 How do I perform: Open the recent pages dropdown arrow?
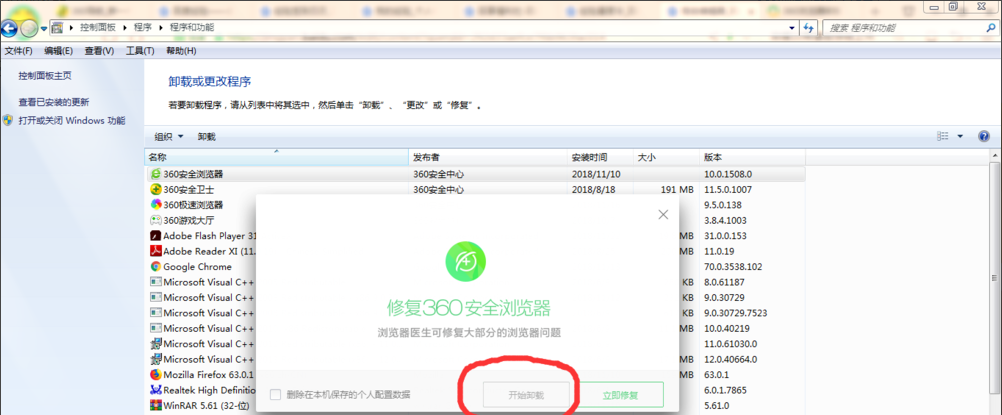tap(44, 28)
